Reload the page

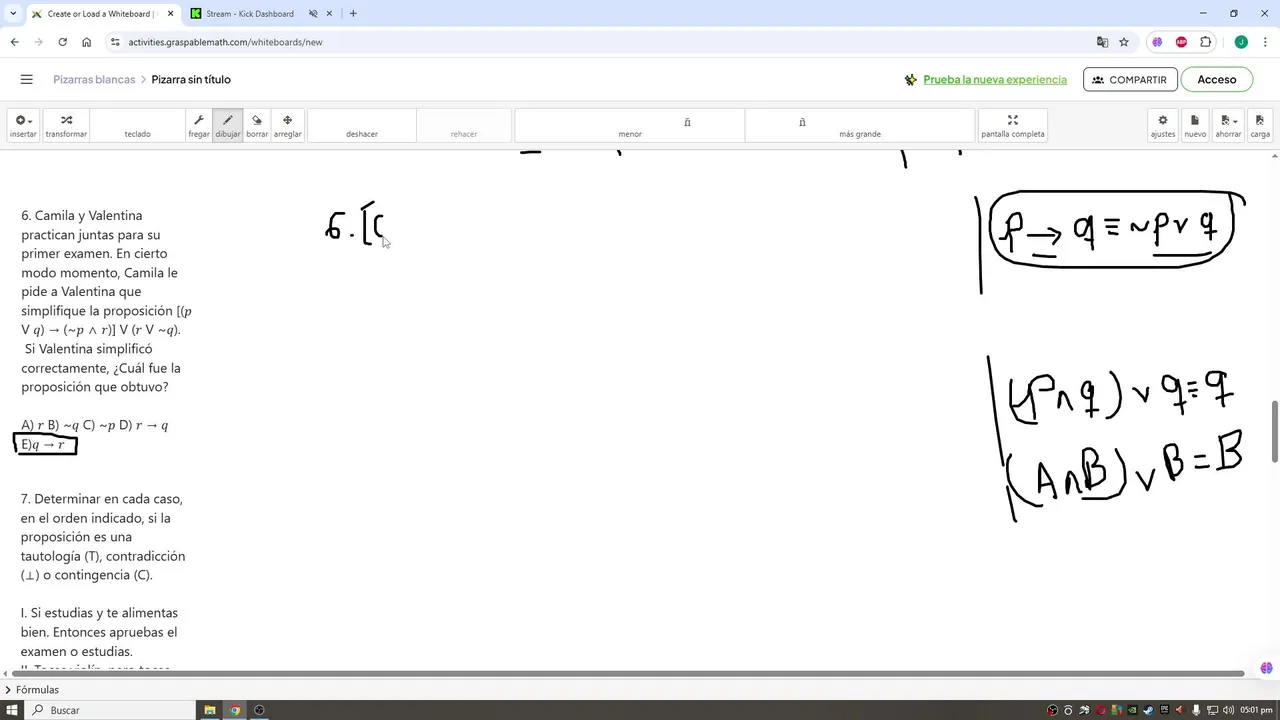(x=62, y=42)
